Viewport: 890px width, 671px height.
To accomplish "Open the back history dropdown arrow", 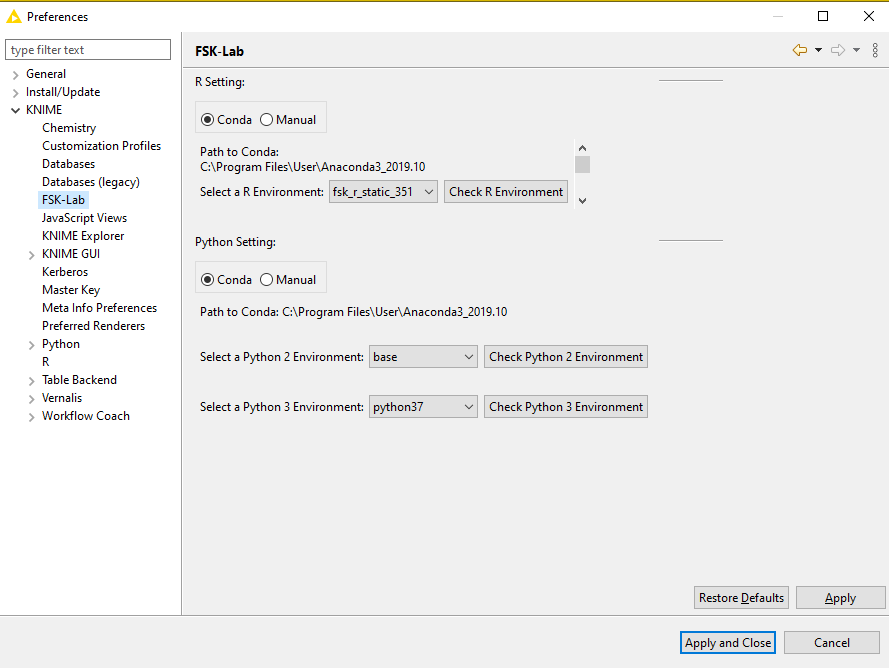I will coord(818,51).
